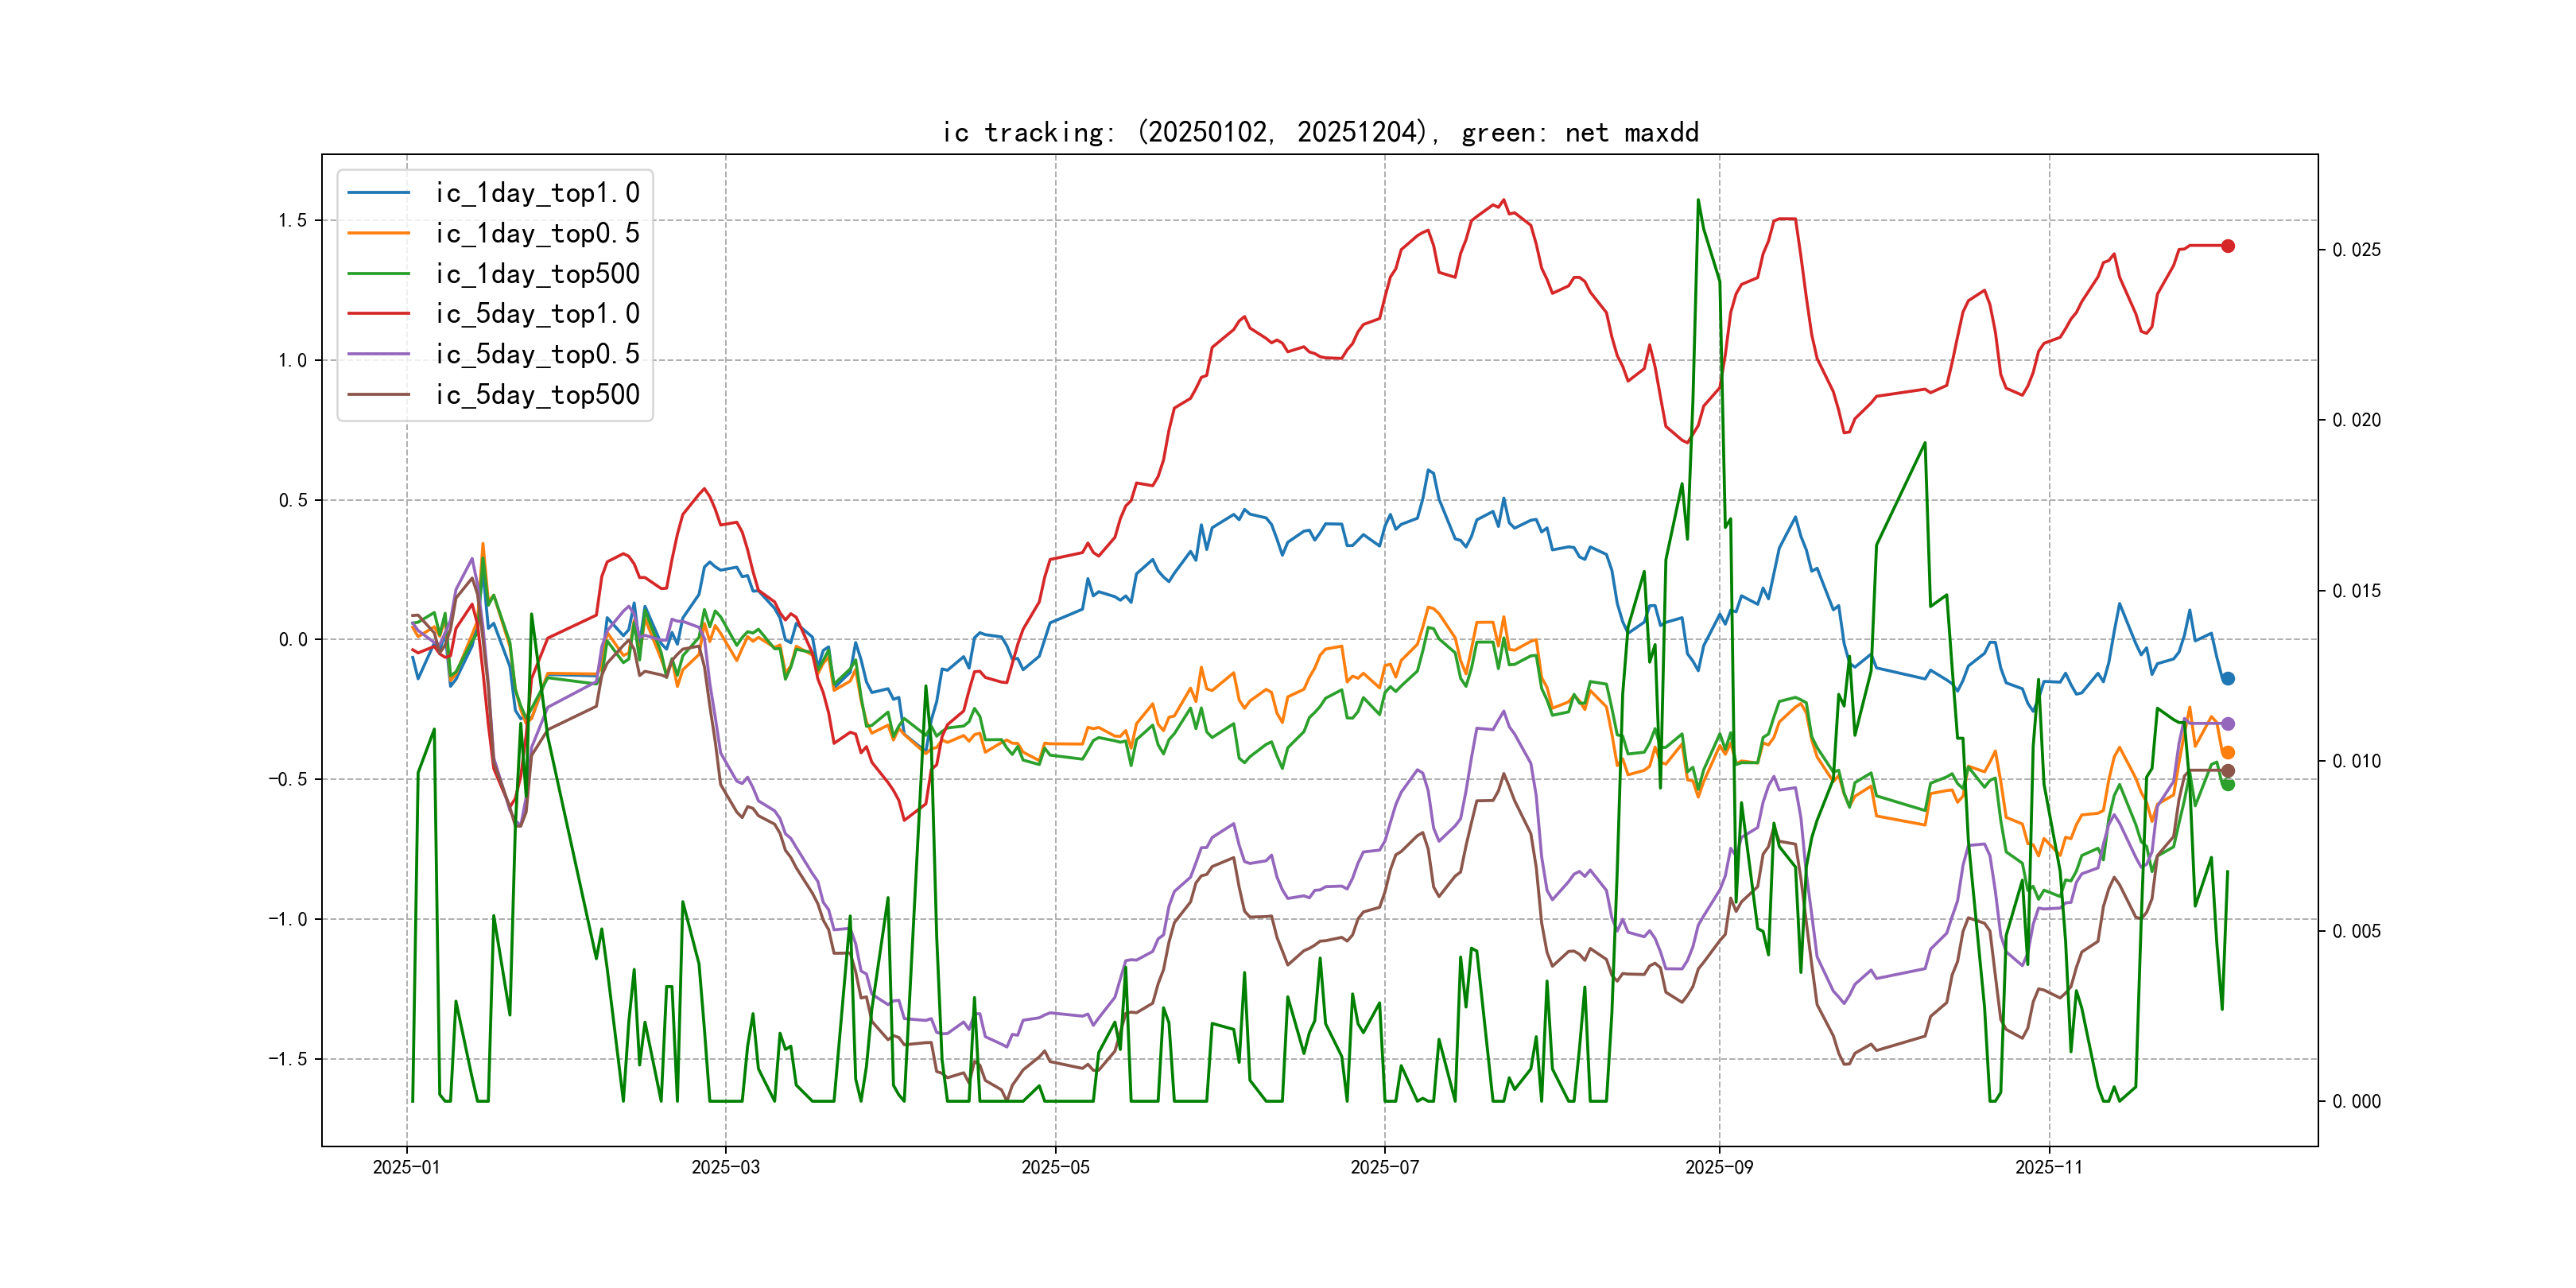Click the 2025-01 x-axis tick label

(406, 1167)
